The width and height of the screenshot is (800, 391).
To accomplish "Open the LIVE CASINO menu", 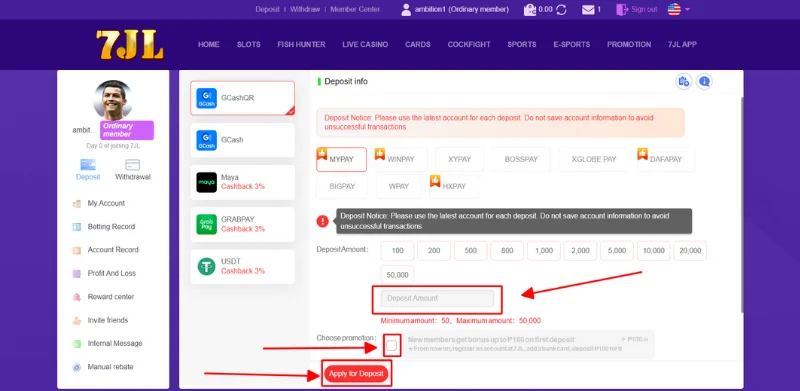I will tap(365, 44).
